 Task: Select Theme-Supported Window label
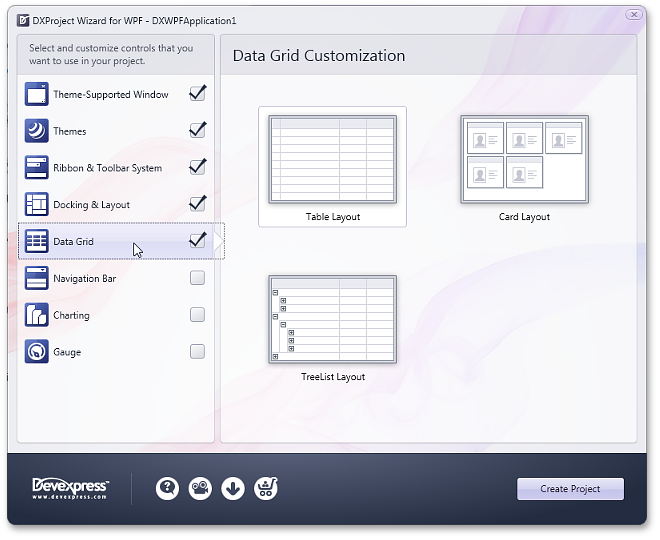111,95
